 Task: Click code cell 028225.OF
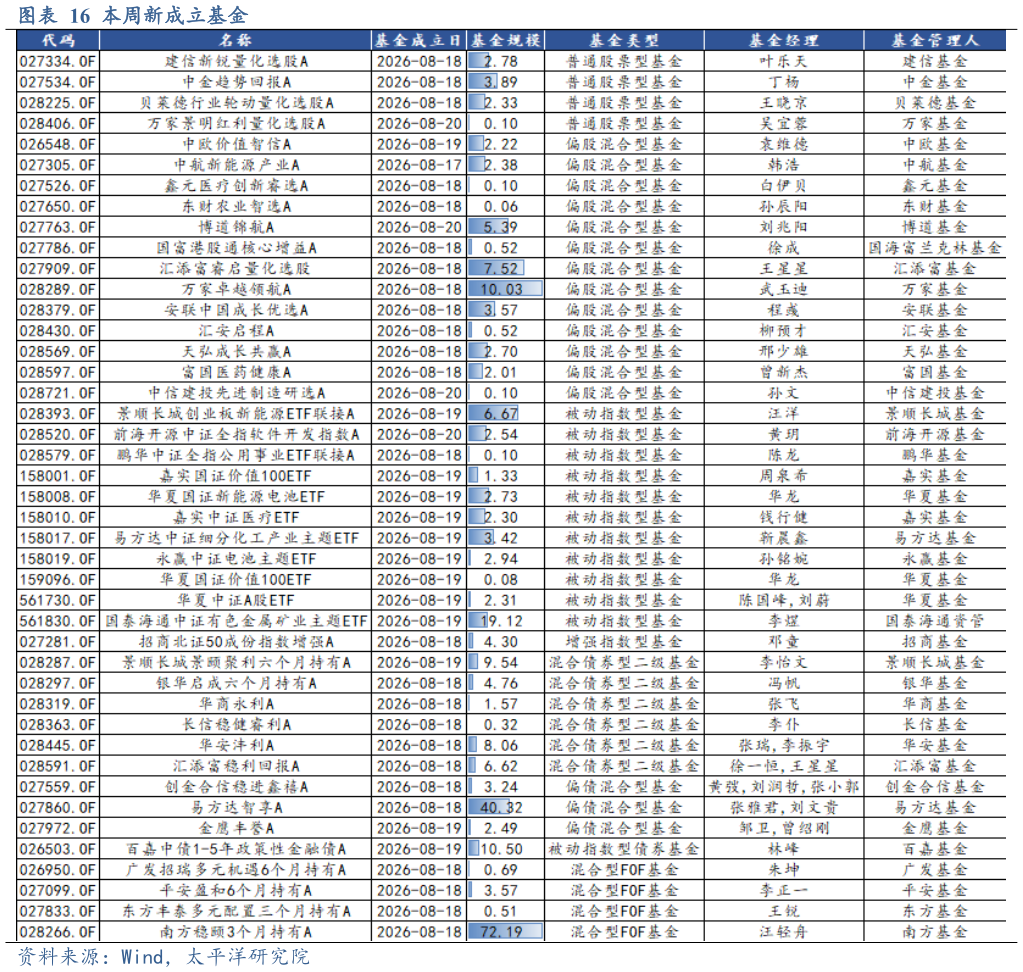pyautogui.click(x=57, y=103)
